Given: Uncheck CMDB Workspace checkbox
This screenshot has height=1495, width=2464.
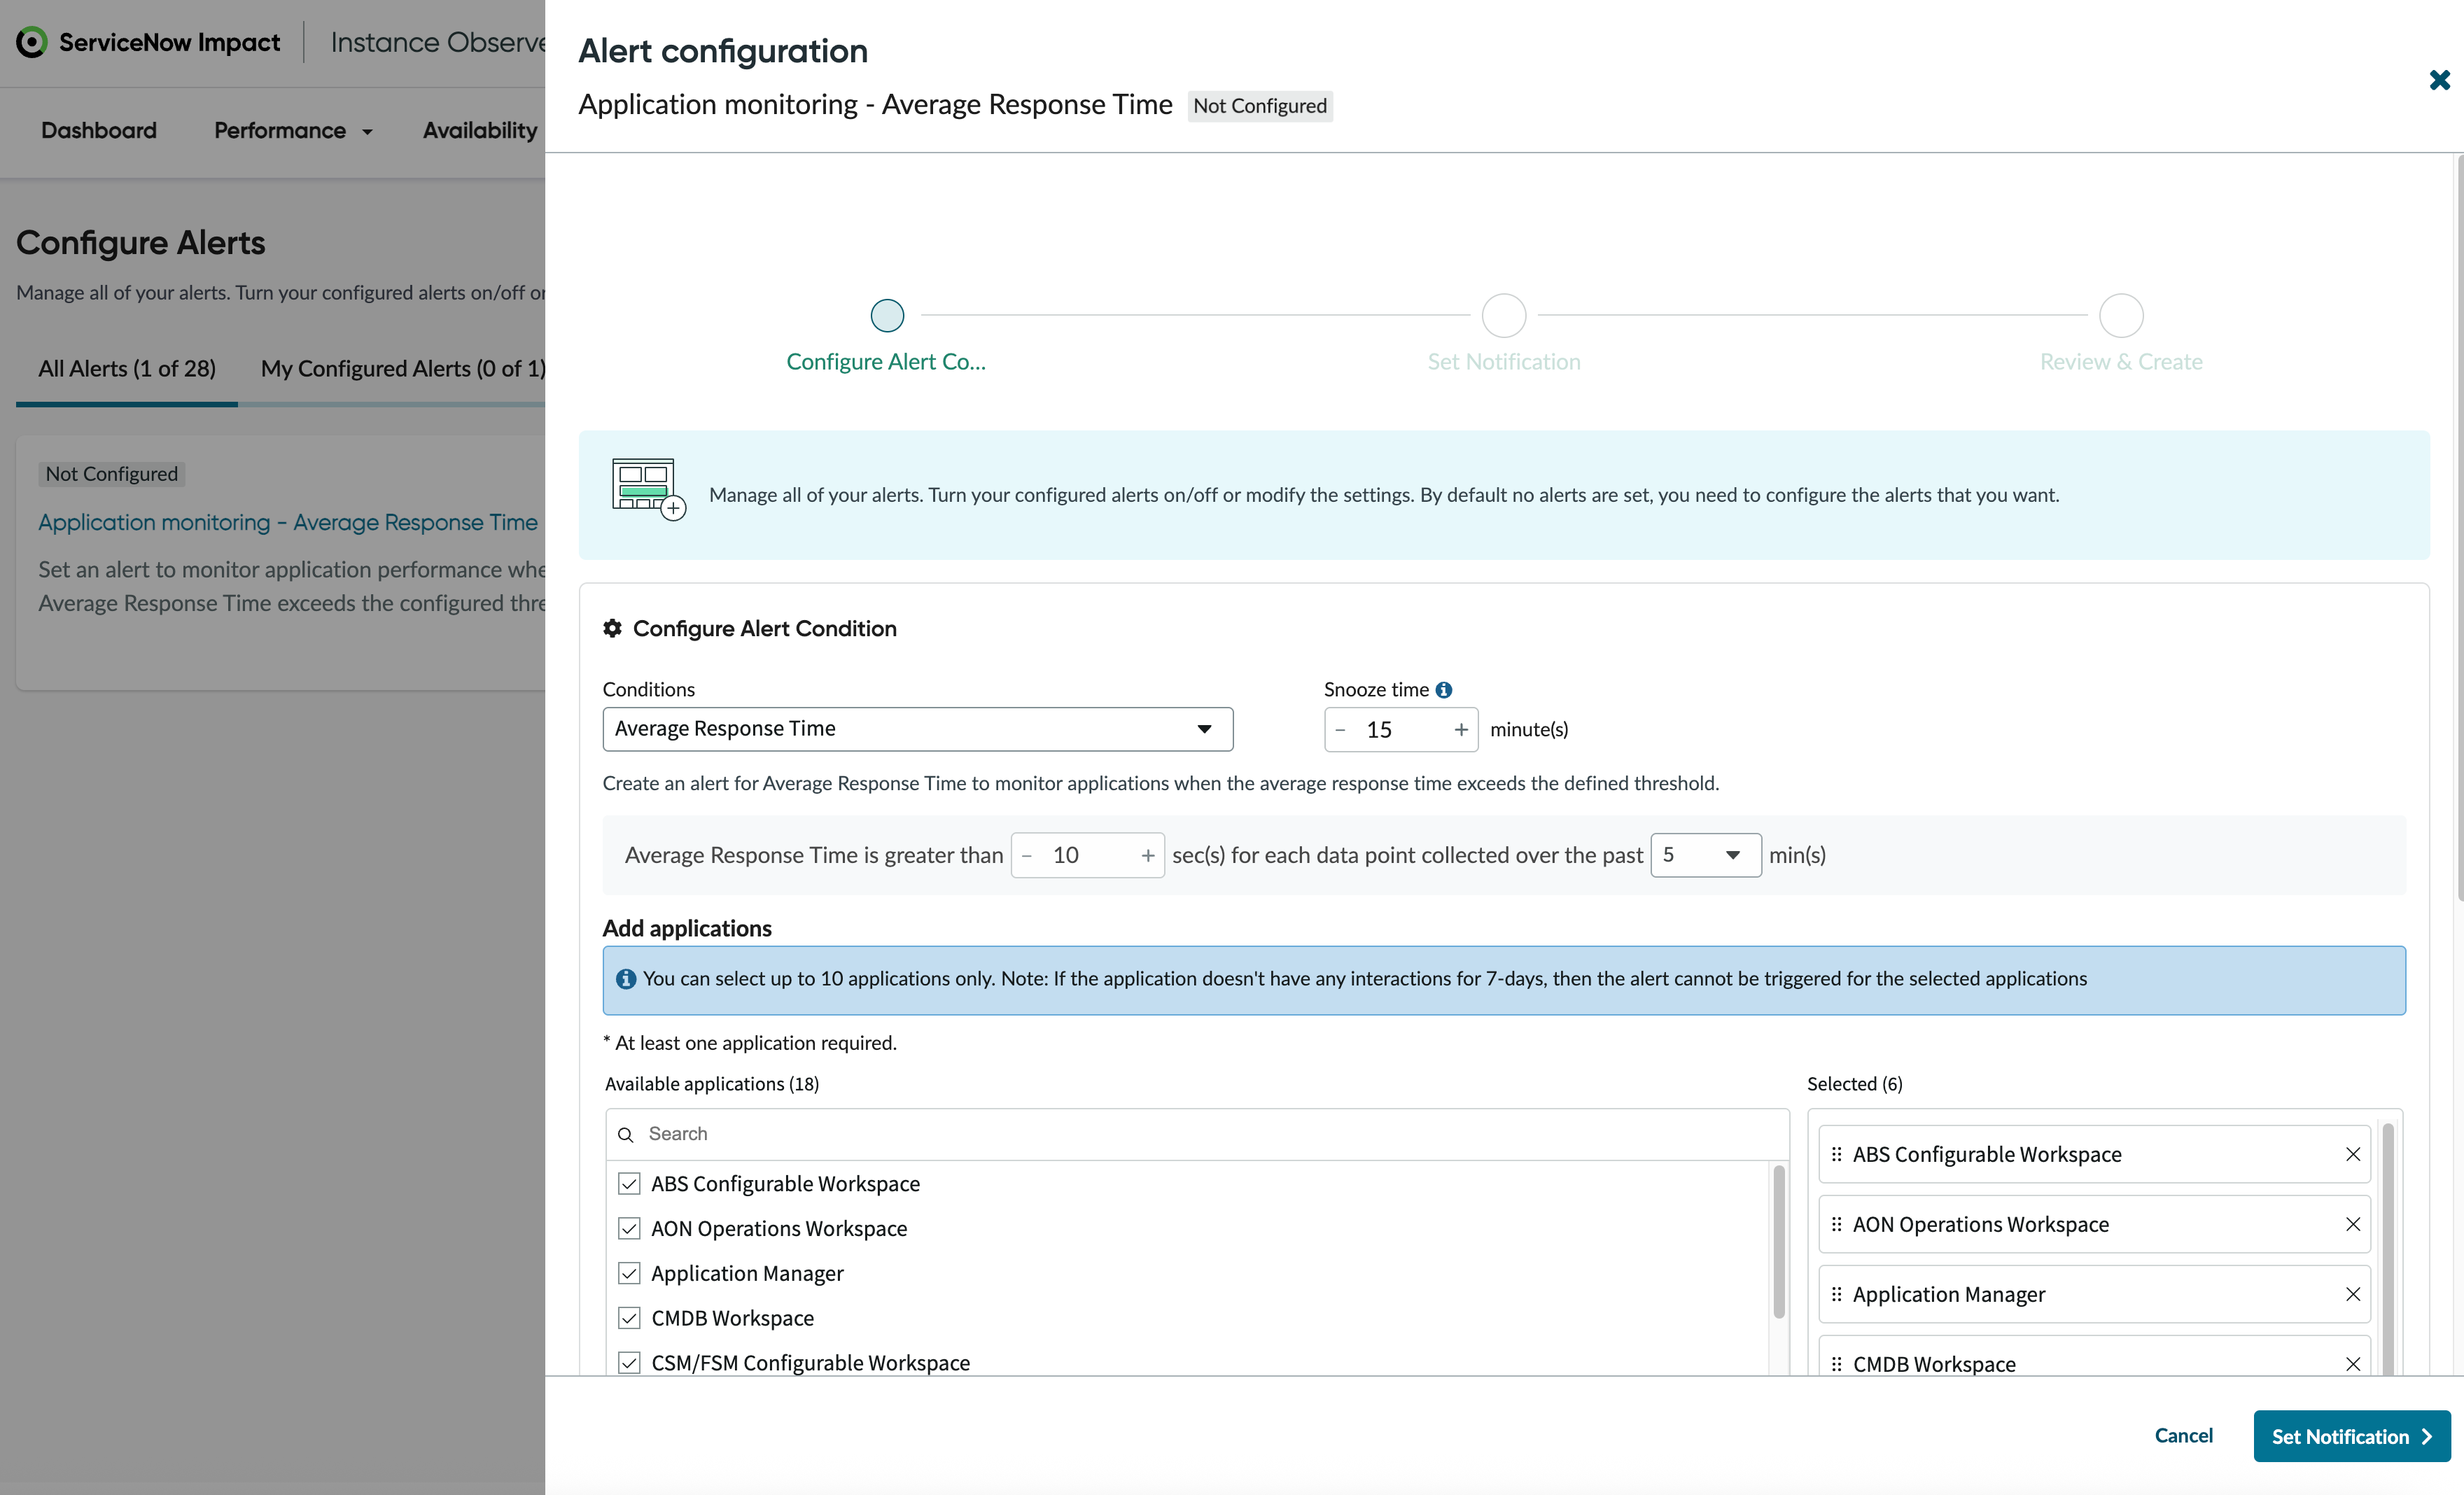Looking at the screenshot, I should coord(629,1319).
